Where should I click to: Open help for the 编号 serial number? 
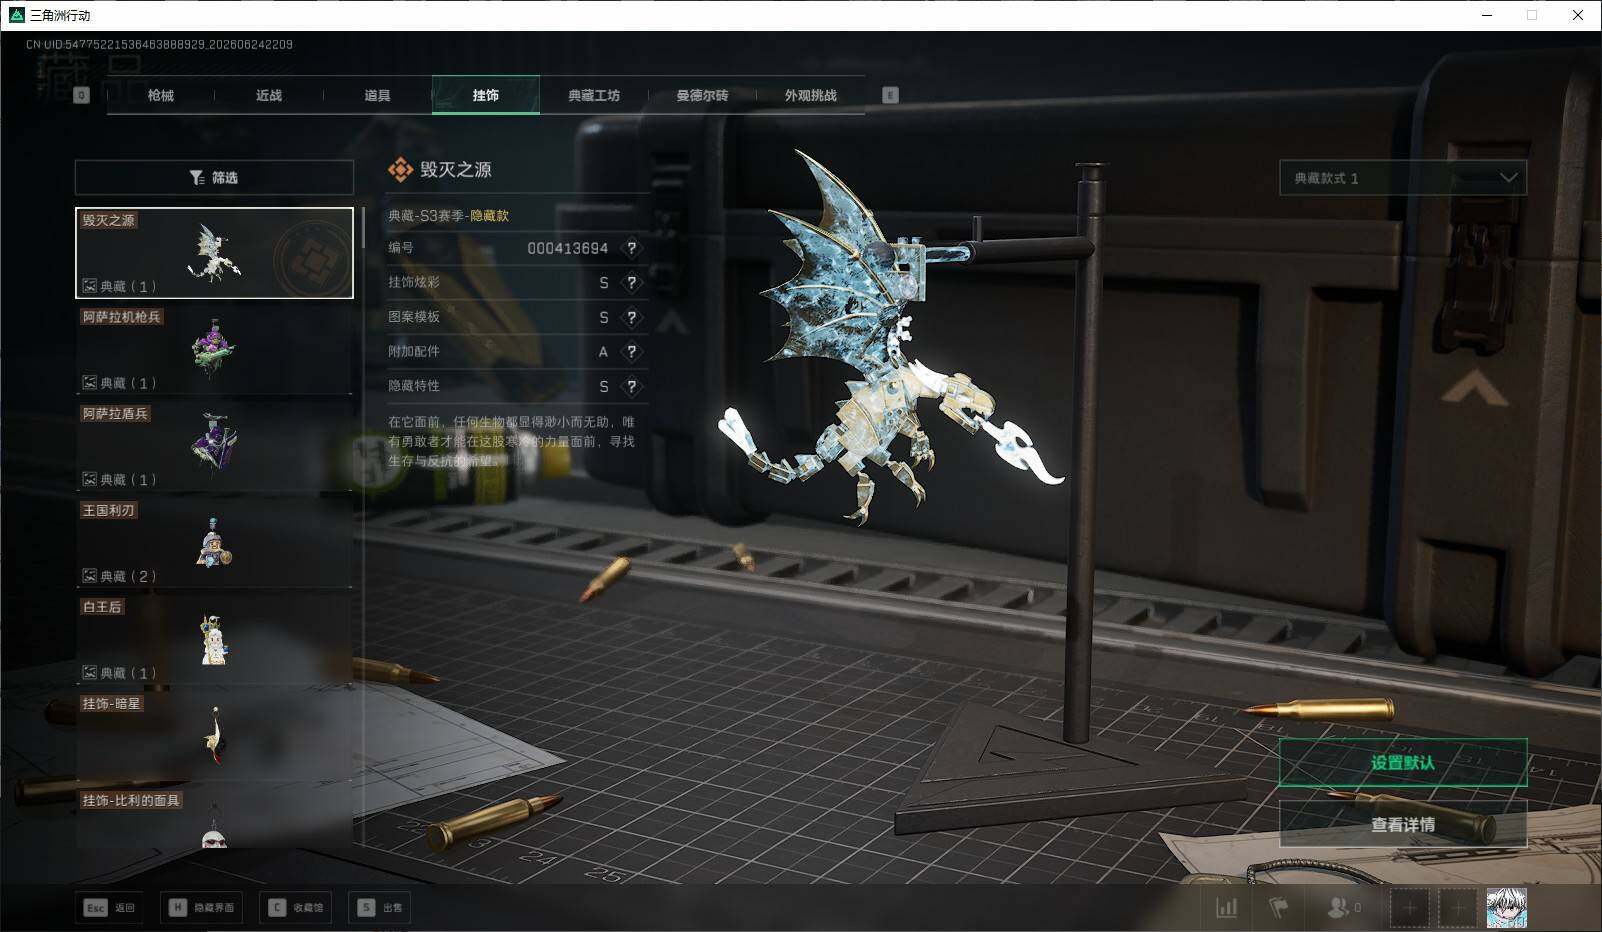click(x=631, y=248)
